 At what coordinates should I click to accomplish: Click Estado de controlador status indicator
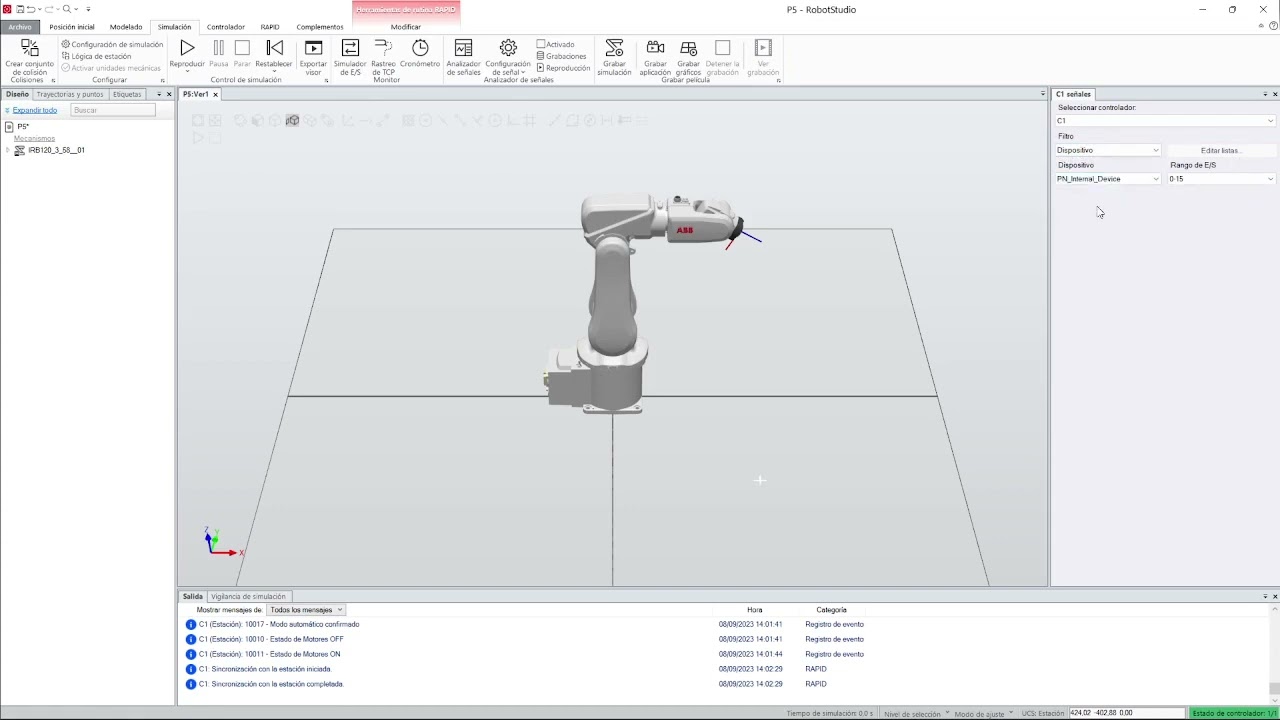pos(1234,714)
